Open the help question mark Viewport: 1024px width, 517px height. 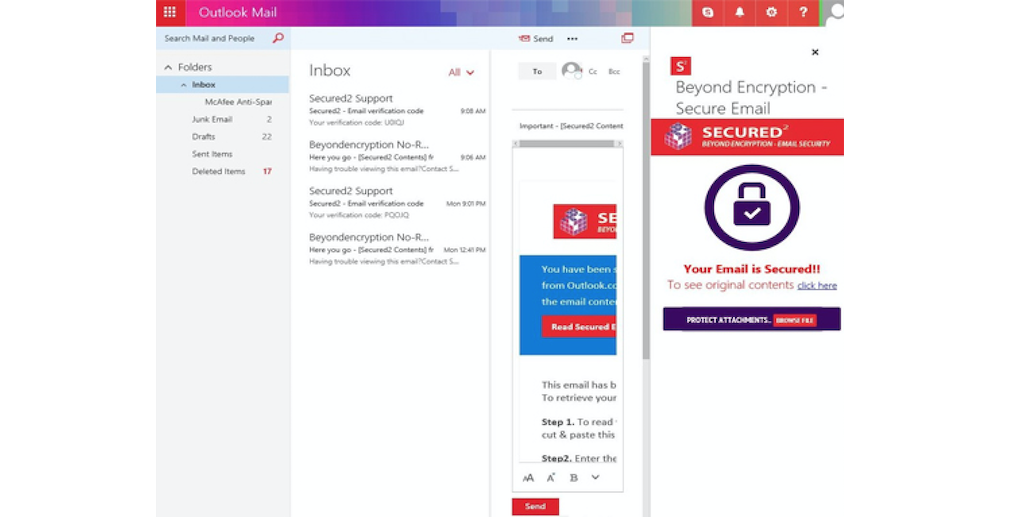pos(803,12)
